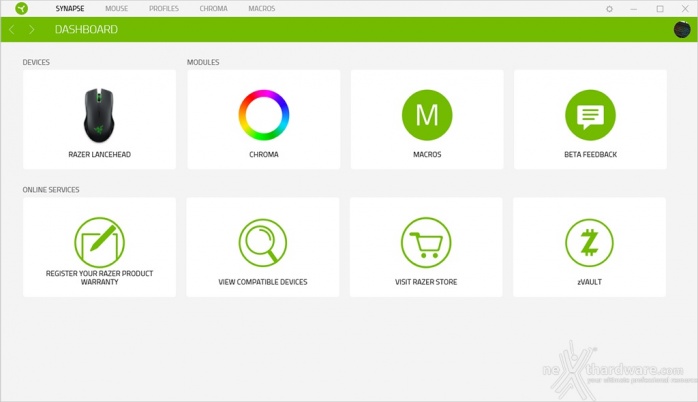Click the Dashboard heading
The height and width of the screenshot is (402, 698).
point(86,29)
